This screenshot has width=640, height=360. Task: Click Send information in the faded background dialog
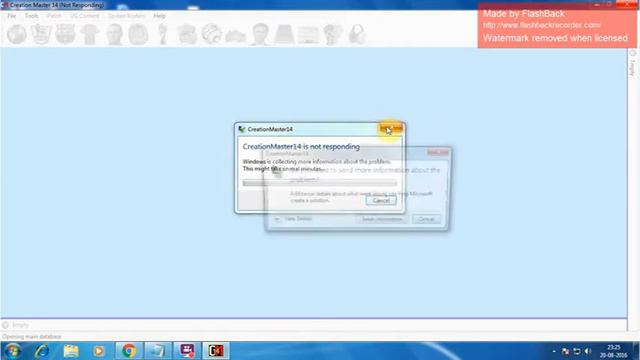pyautogui.click(x=382, y=219)
